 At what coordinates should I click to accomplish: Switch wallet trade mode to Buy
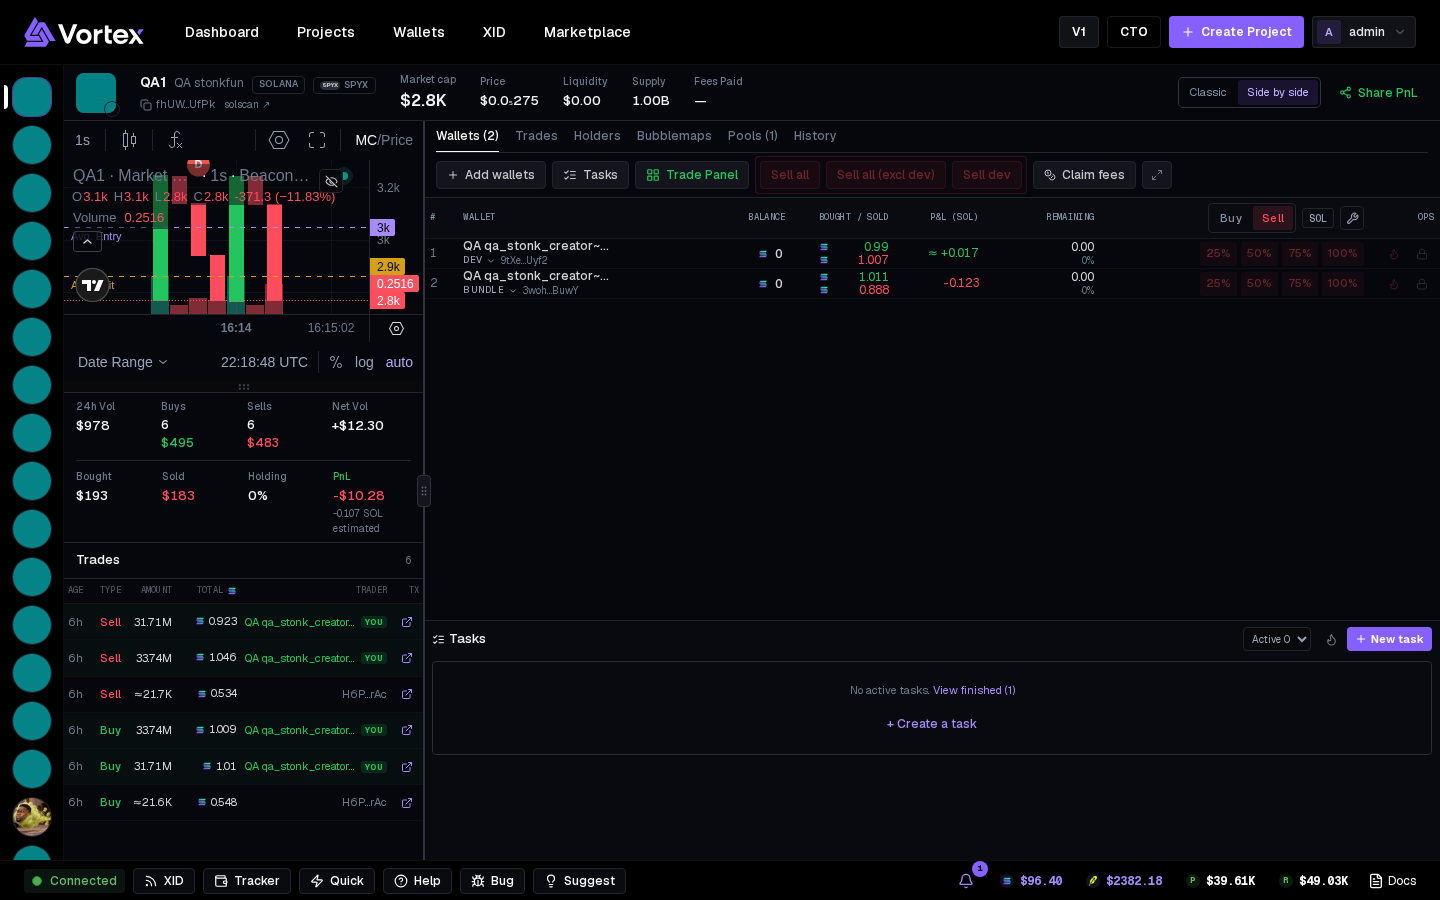pyautogui.click(x=1231, y=218)
